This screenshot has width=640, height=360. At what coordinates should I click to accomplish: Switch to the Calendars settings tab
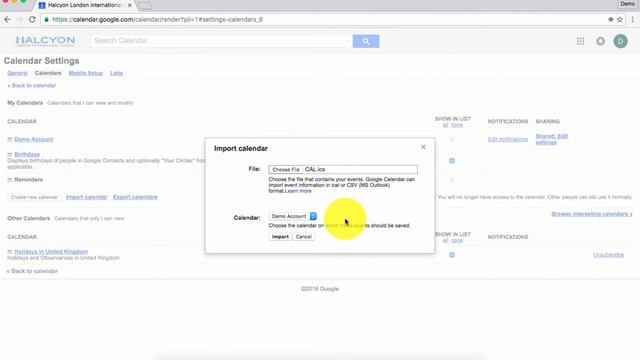coord(48,73)
